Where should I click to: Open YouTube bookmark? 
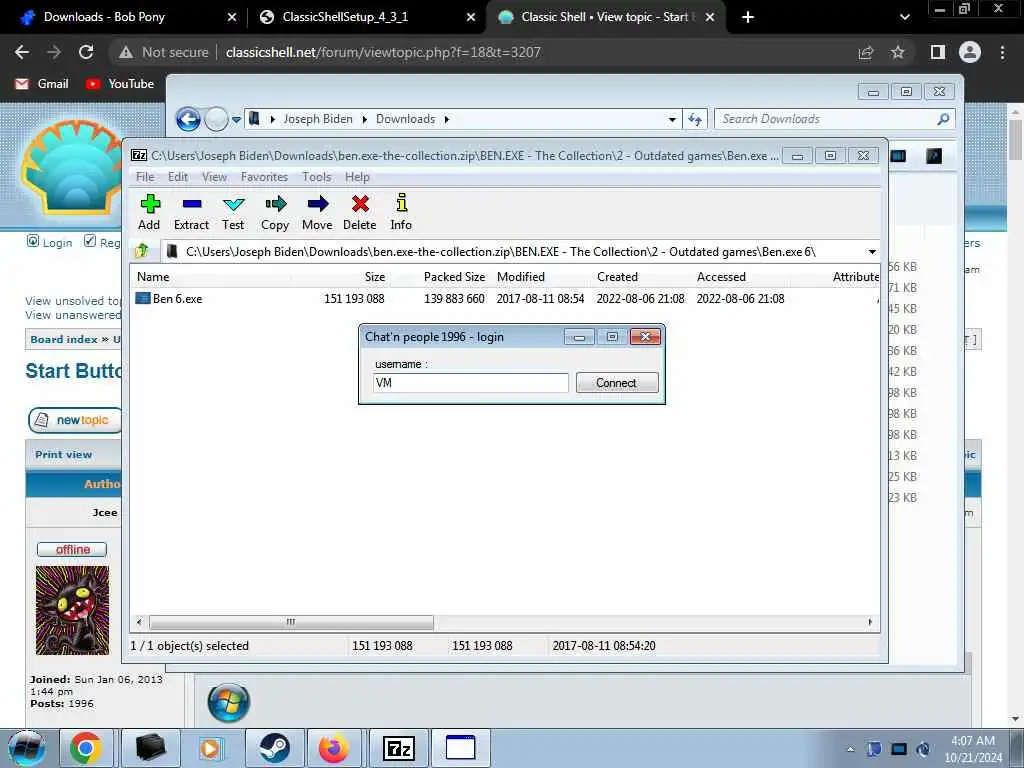point(120,84)
